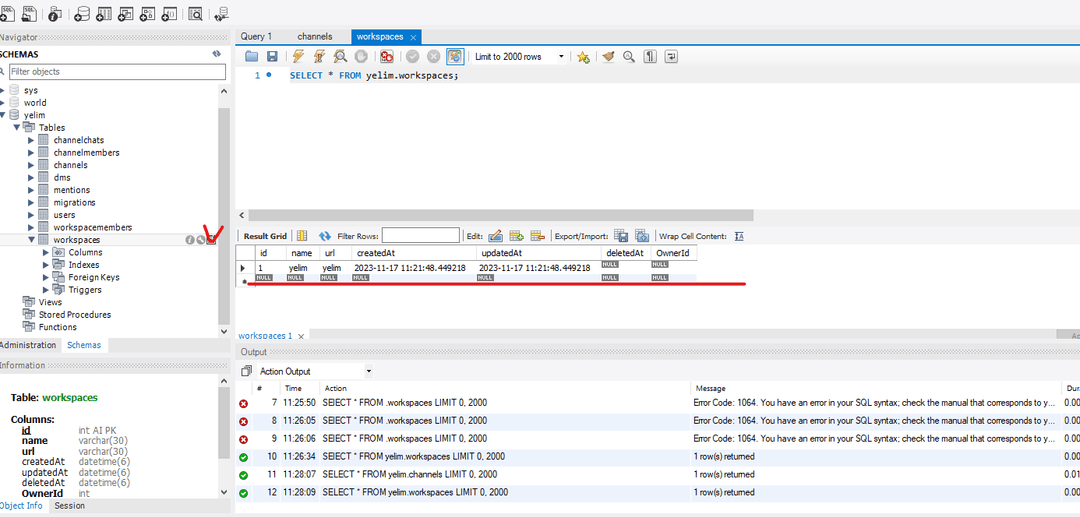Switch to the channels query tab
Image resolution: width=1080 pixels, height=517 pixels.
coord(315,36)
